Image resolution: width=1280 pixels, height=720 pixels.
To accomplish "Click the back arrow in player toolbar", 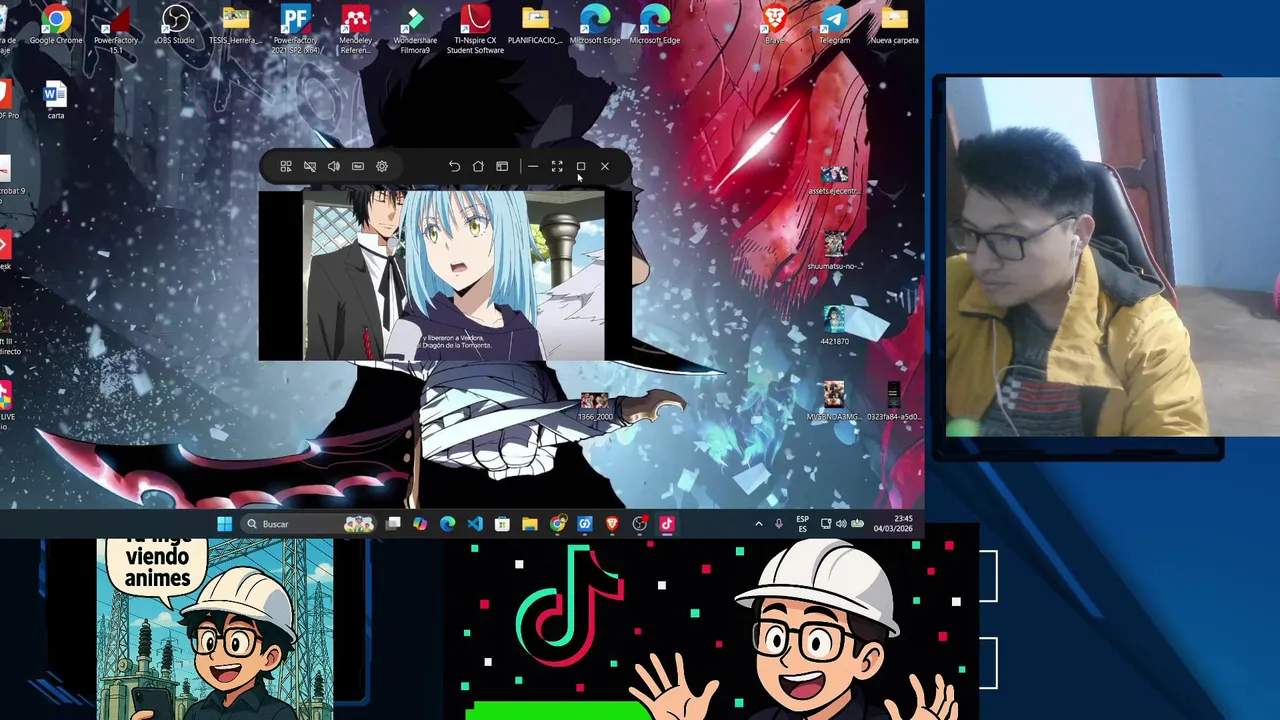I will (454, 167).
